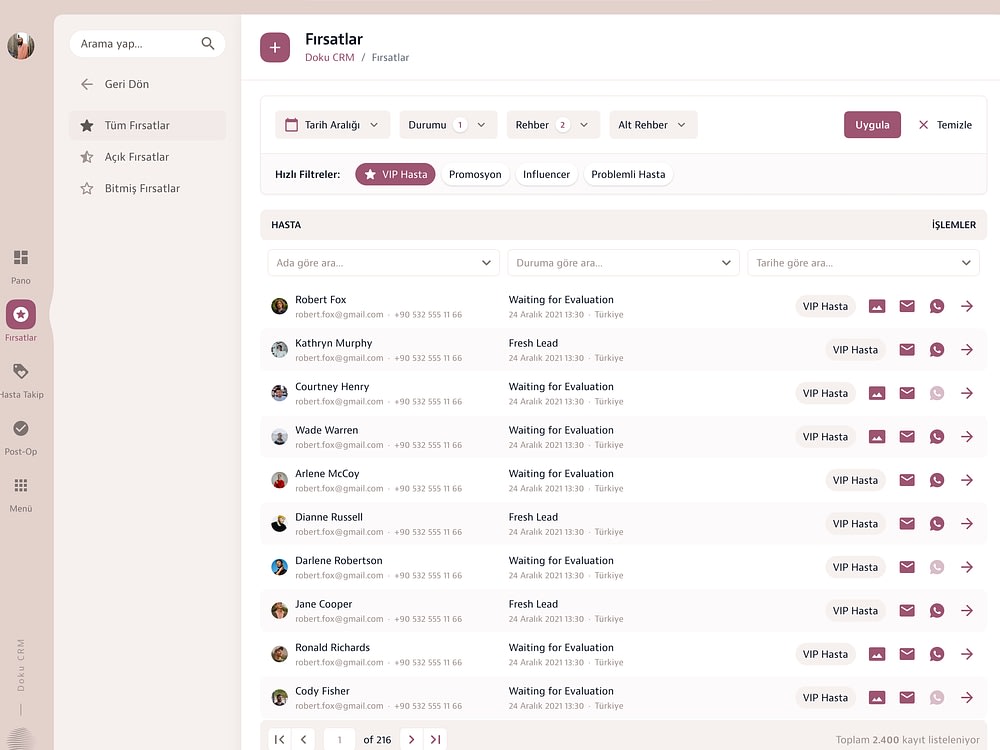Select Tüm Fırsatlar in the menu
This screenshot has width=1000, height=750.
(147, 125)
